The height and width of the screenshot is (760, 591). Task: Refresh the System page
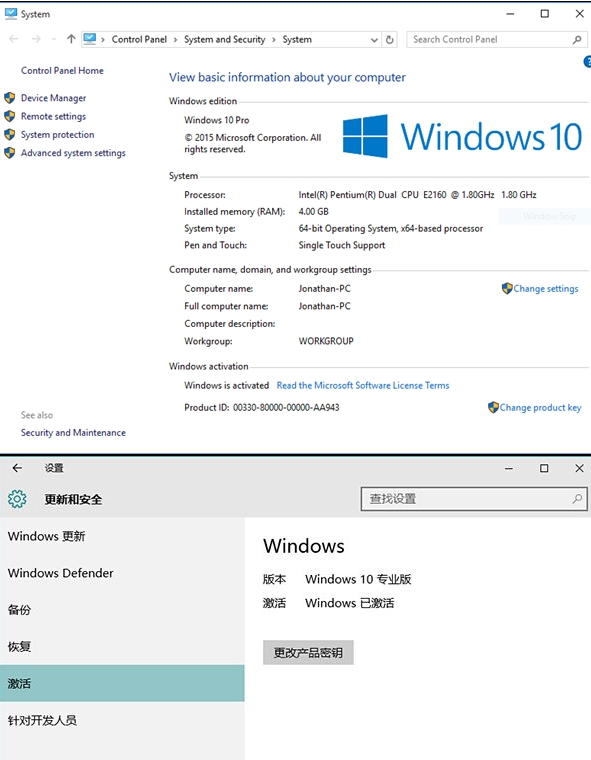[389, 40]
